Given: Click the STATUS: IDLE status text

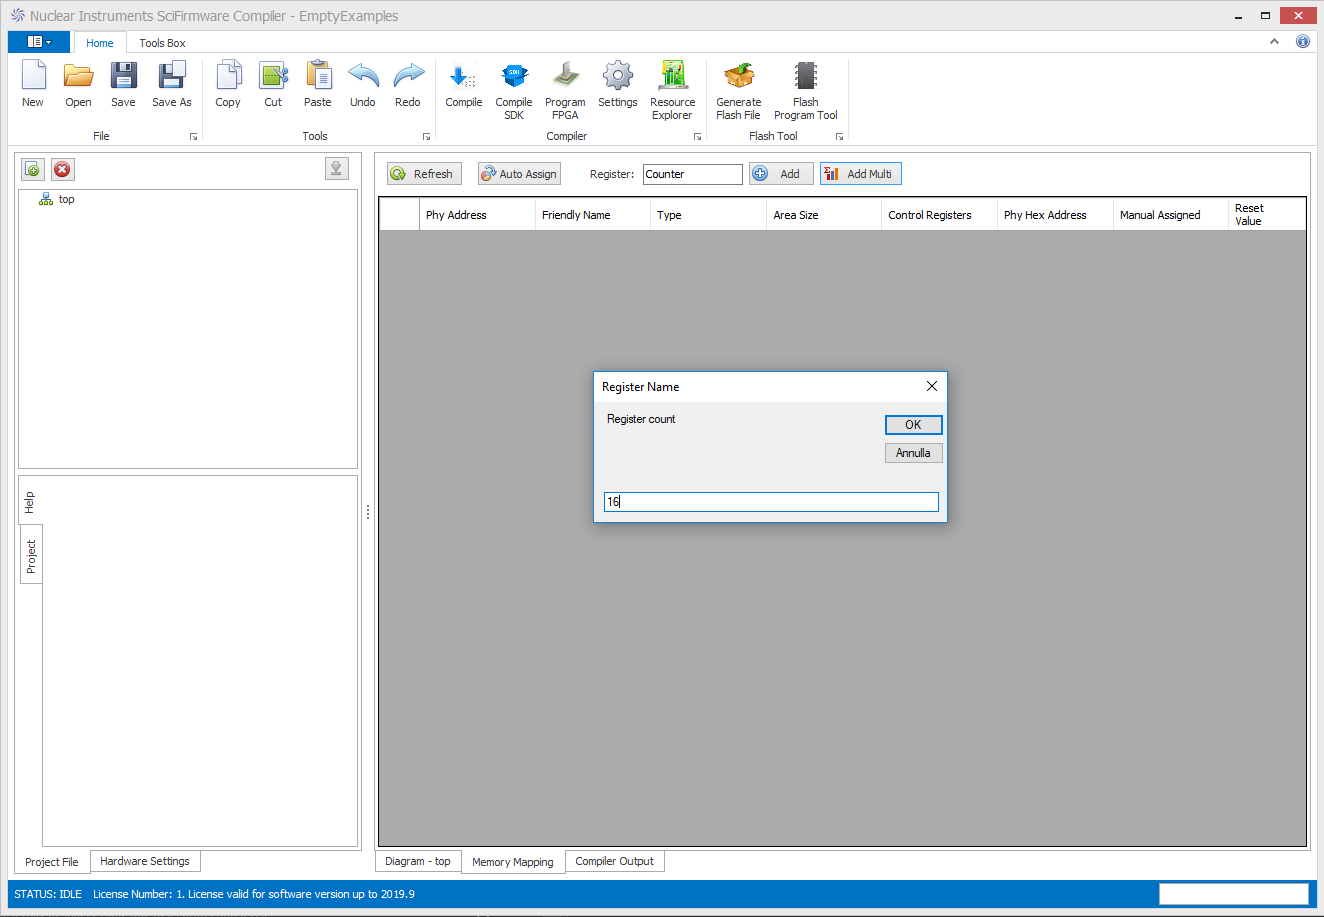Looking at the screenshot, I should click(48, 894).
